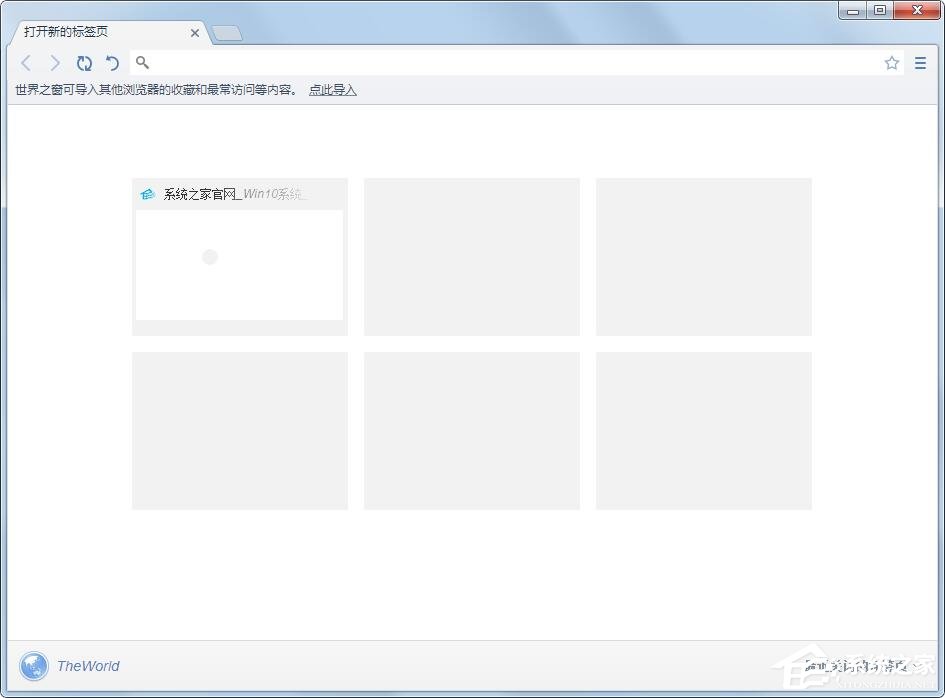Click the TheWorld globe logo
945x698 pixels.
34,666
